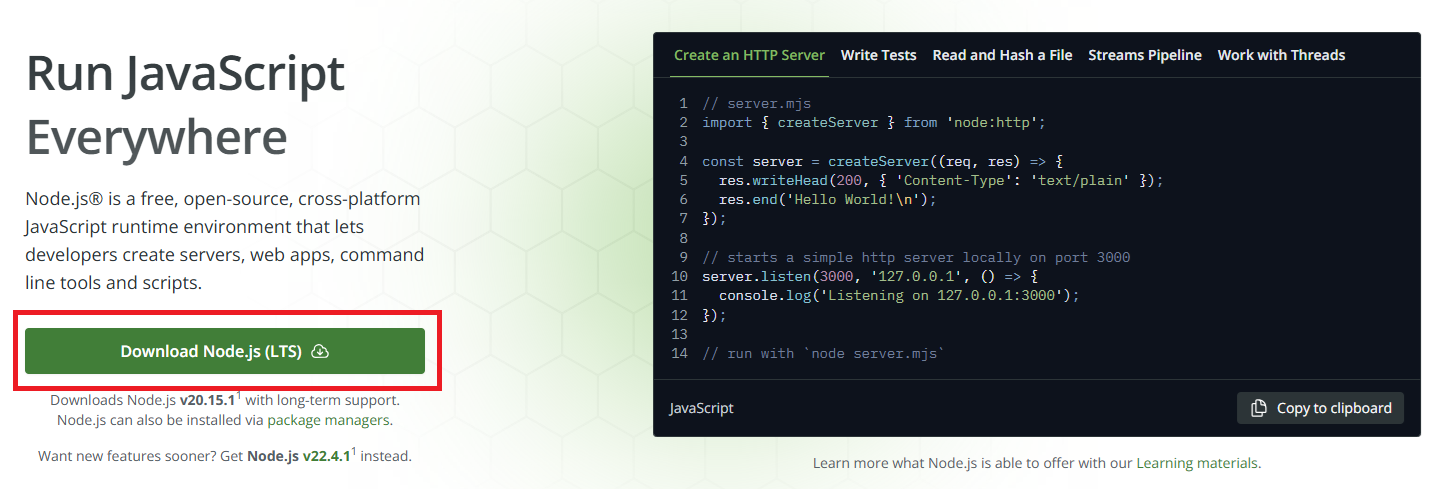
Task: Click the footnote superscript after v20.15.1
Action: 239,396
